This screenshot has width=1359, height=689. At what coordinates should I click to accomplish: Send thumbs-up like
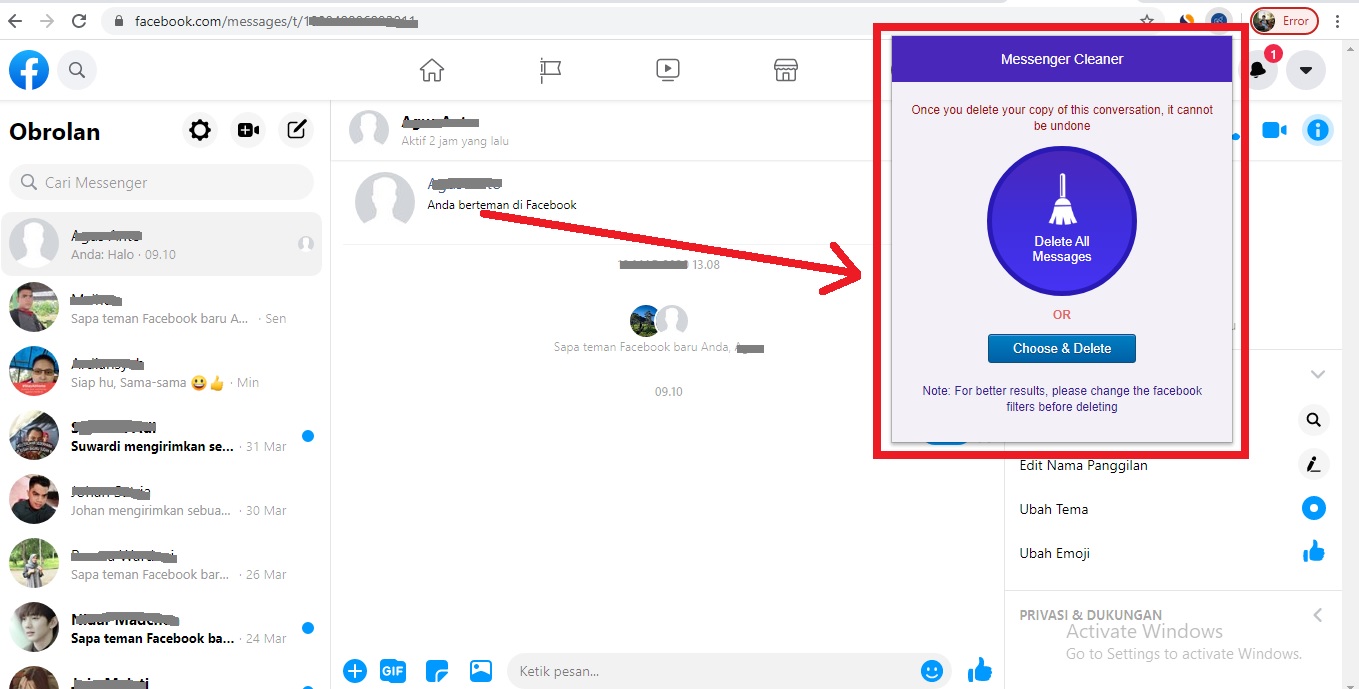click(x=980, y=670)
